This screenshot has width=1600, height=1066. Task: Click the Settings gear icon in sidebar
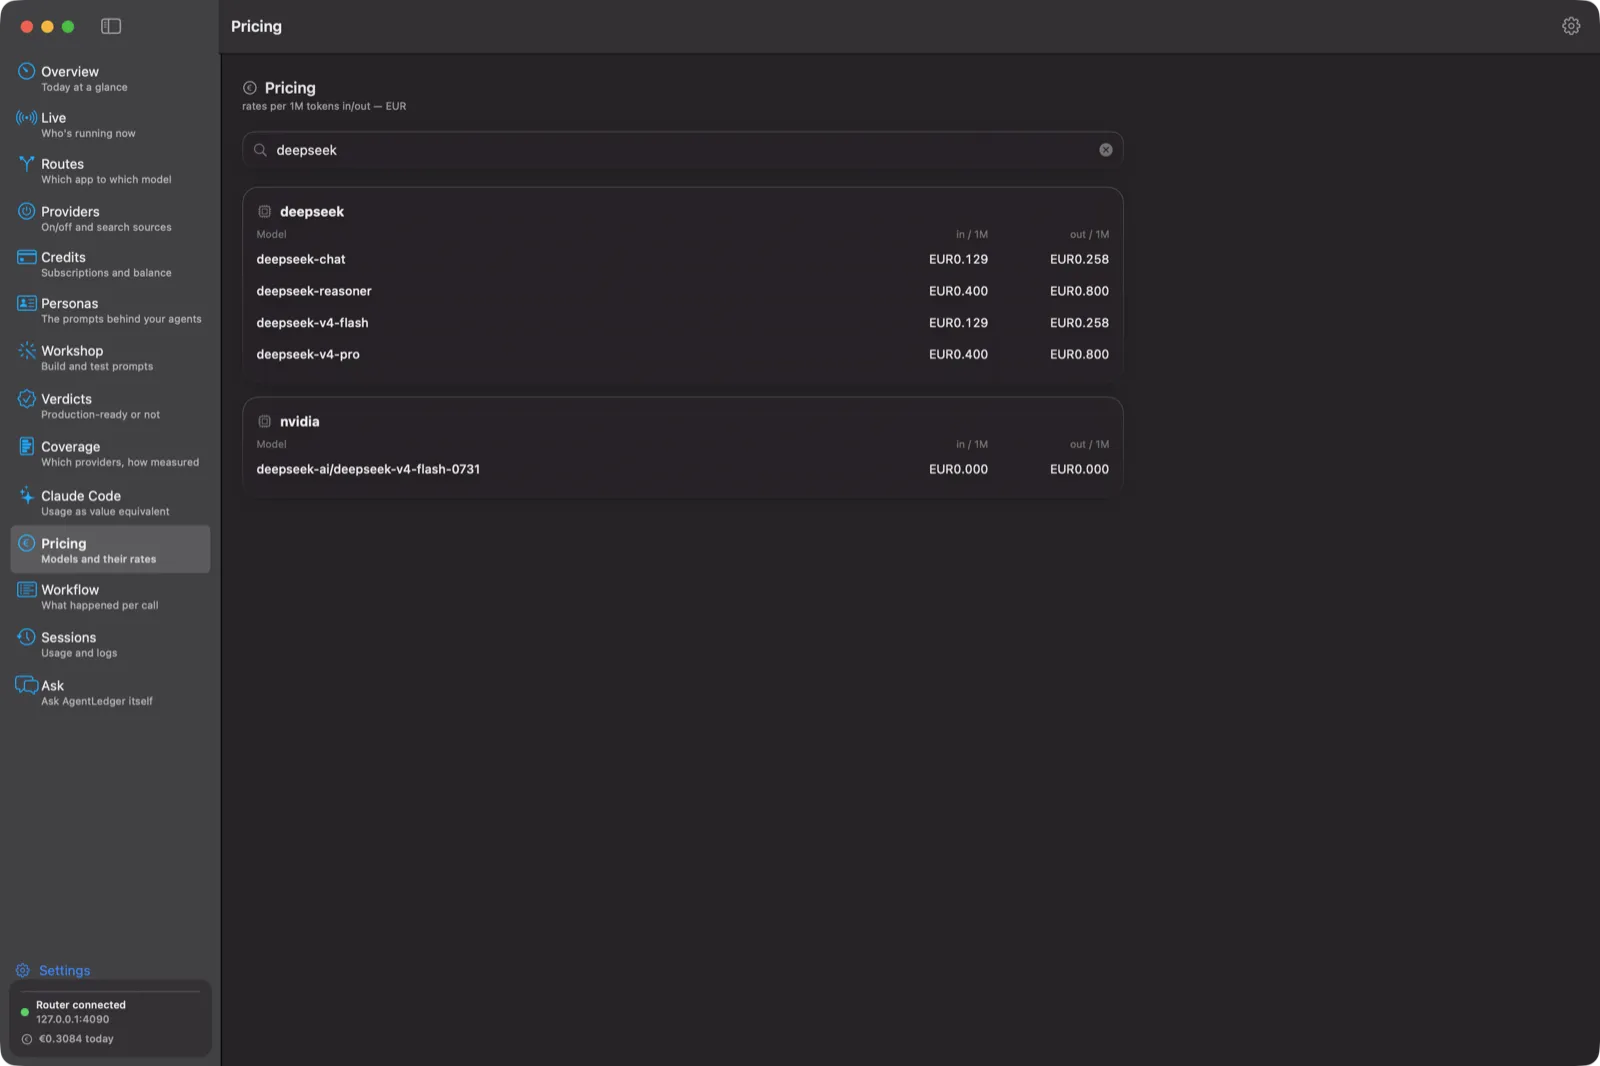pos(23,970)
